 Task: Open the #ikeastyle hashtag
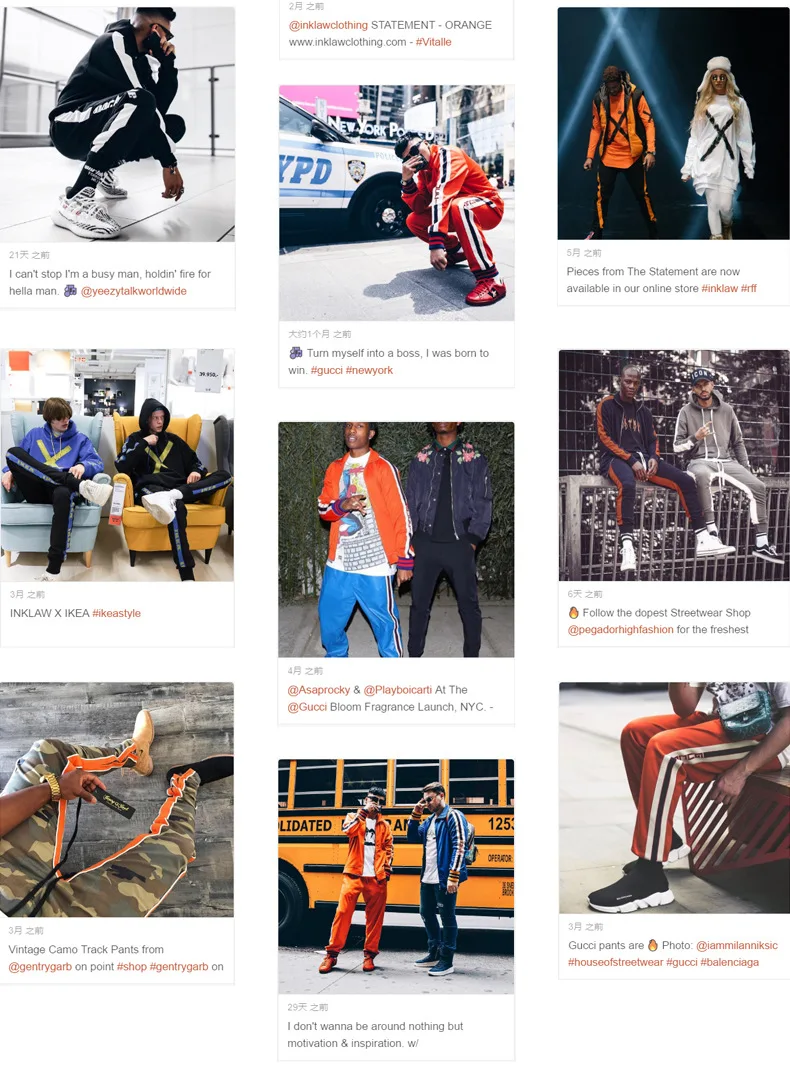tap(117, 613)
